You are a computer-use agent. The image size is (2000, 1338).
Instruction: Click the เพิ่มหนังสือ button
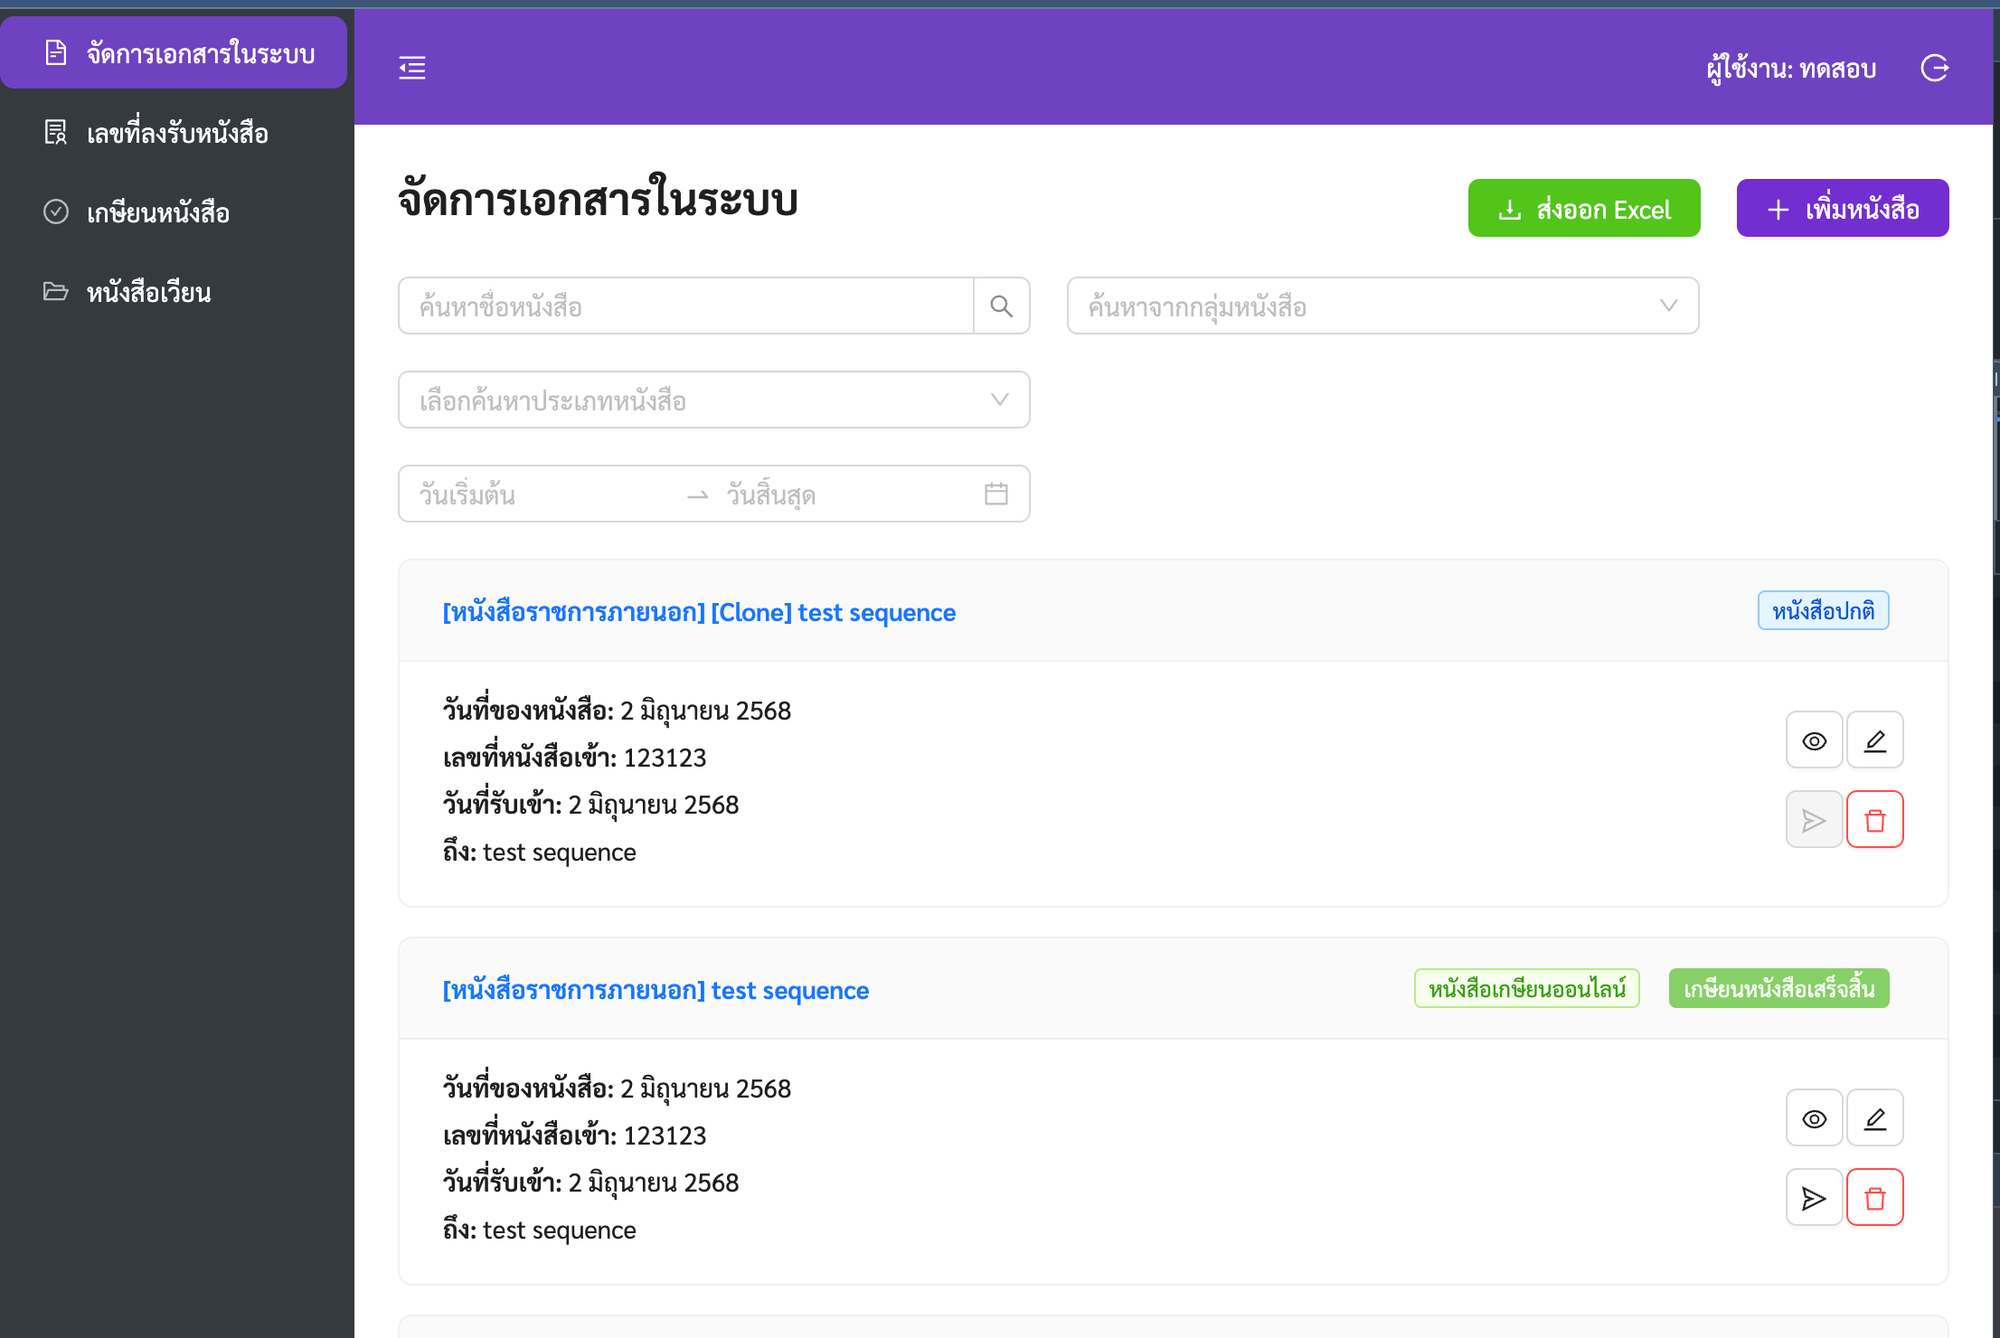pos(1842,209)
